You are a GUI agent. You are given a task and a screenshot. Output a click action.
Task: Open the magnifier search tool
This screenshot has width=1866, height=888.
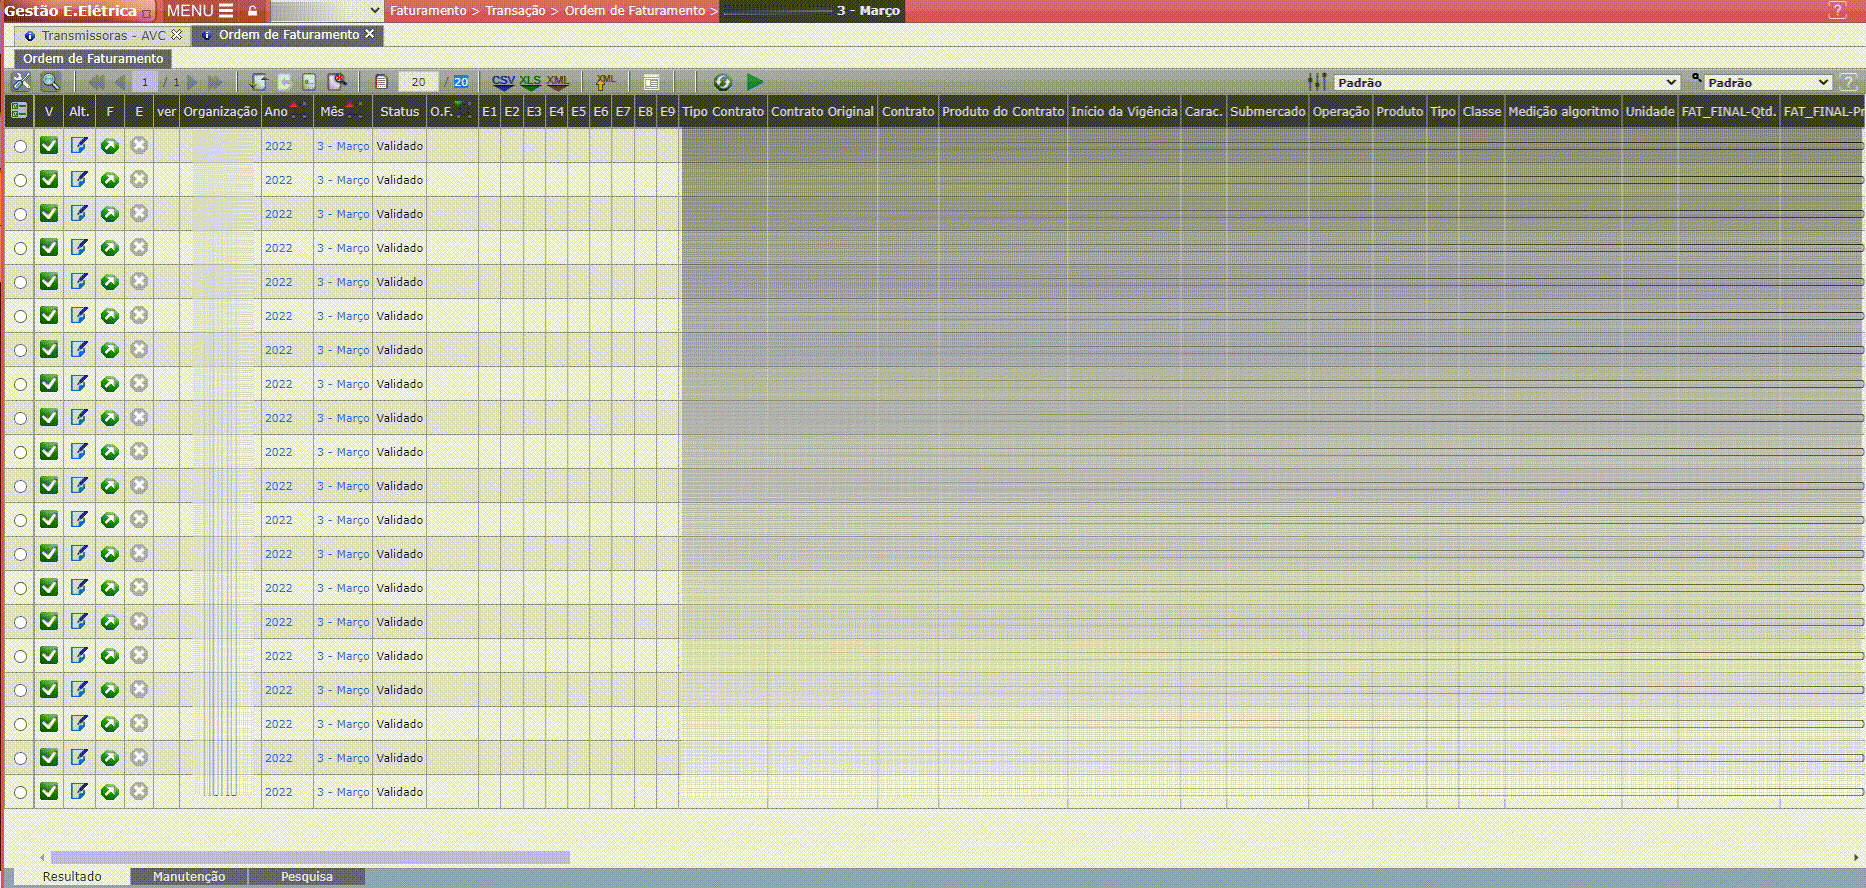click(50, 82)
